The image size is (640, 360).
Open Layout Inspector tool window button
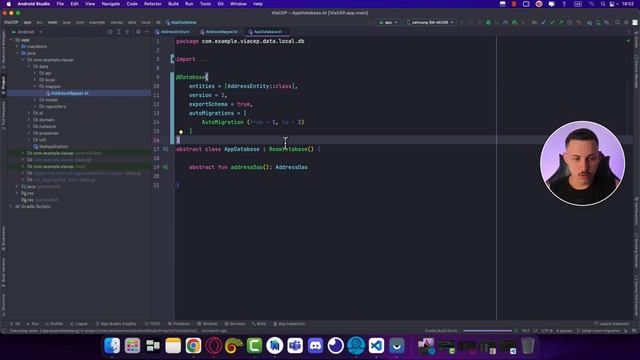coord(612,324)
